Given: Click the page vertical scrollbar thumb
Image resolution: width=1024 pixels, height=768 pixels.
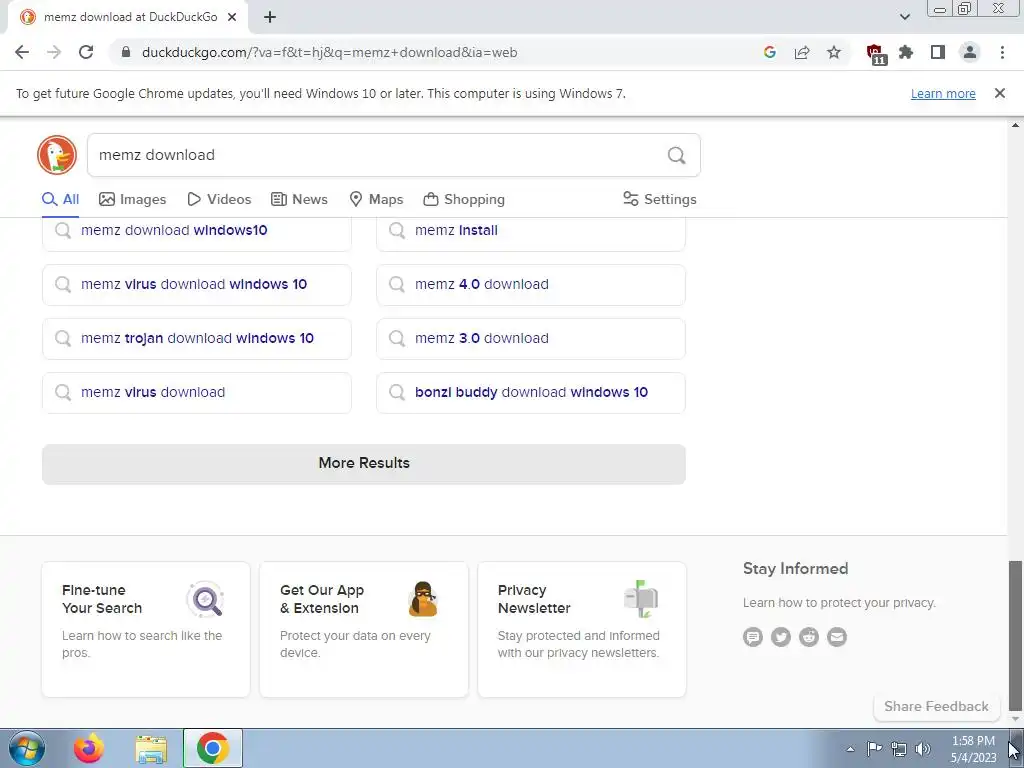Looking at the screenshot, I should (1016, 635).
